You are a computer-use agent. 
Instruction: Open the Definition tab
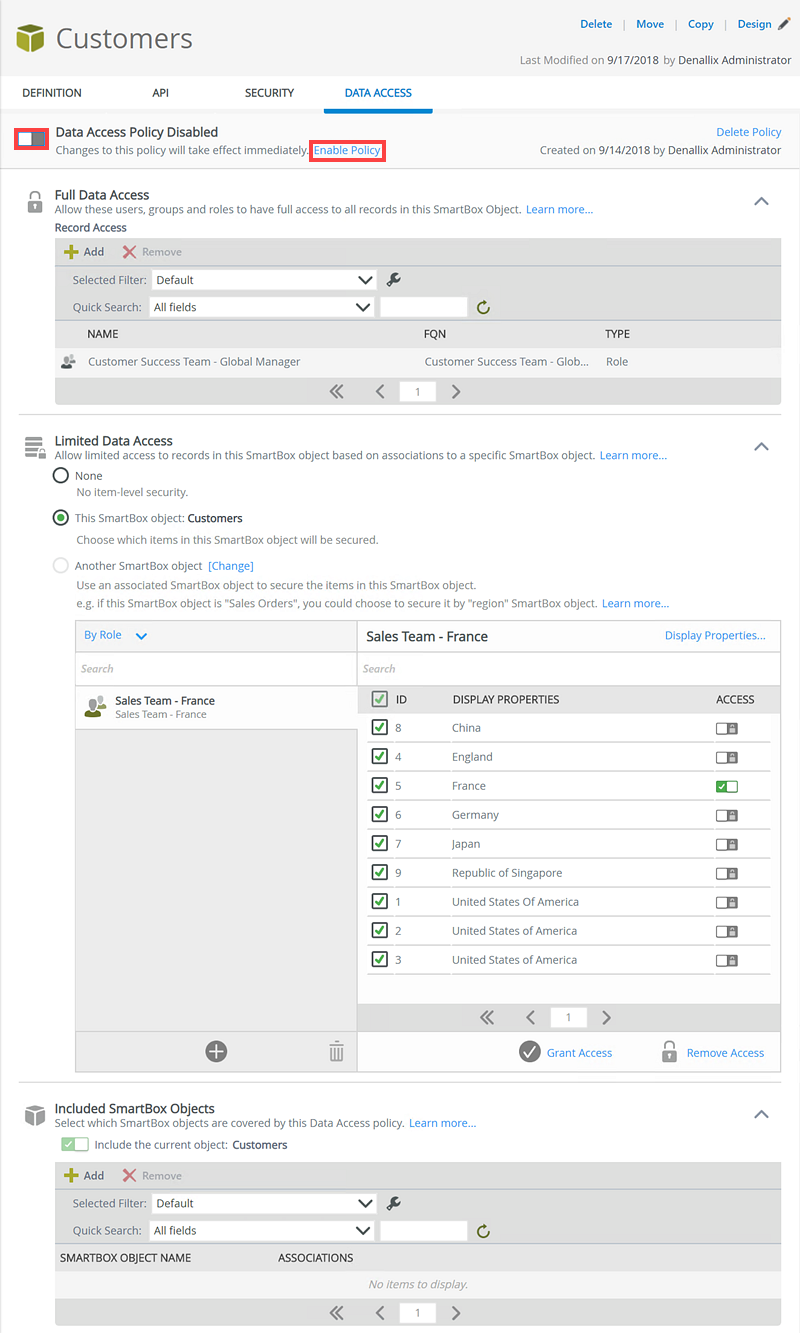coord(52,93)
